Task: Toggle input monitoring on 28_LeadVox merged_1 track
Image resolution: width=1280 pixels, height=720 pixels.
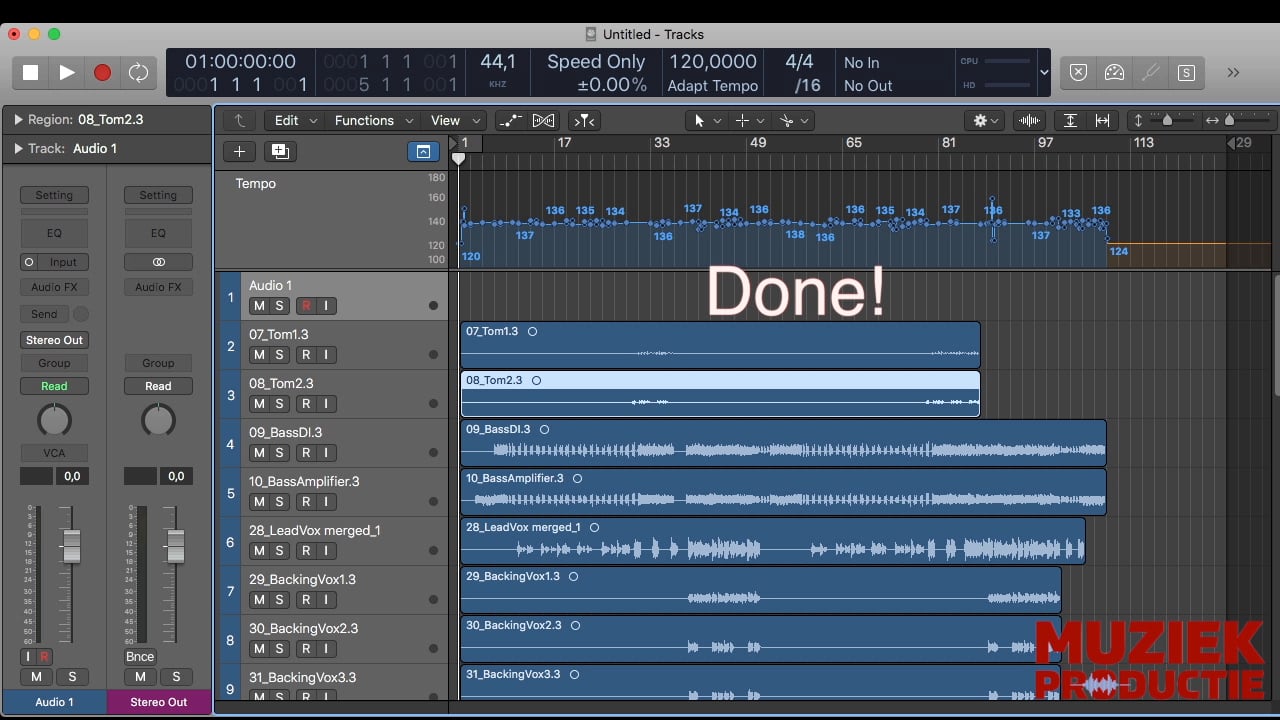Action: 325,551
